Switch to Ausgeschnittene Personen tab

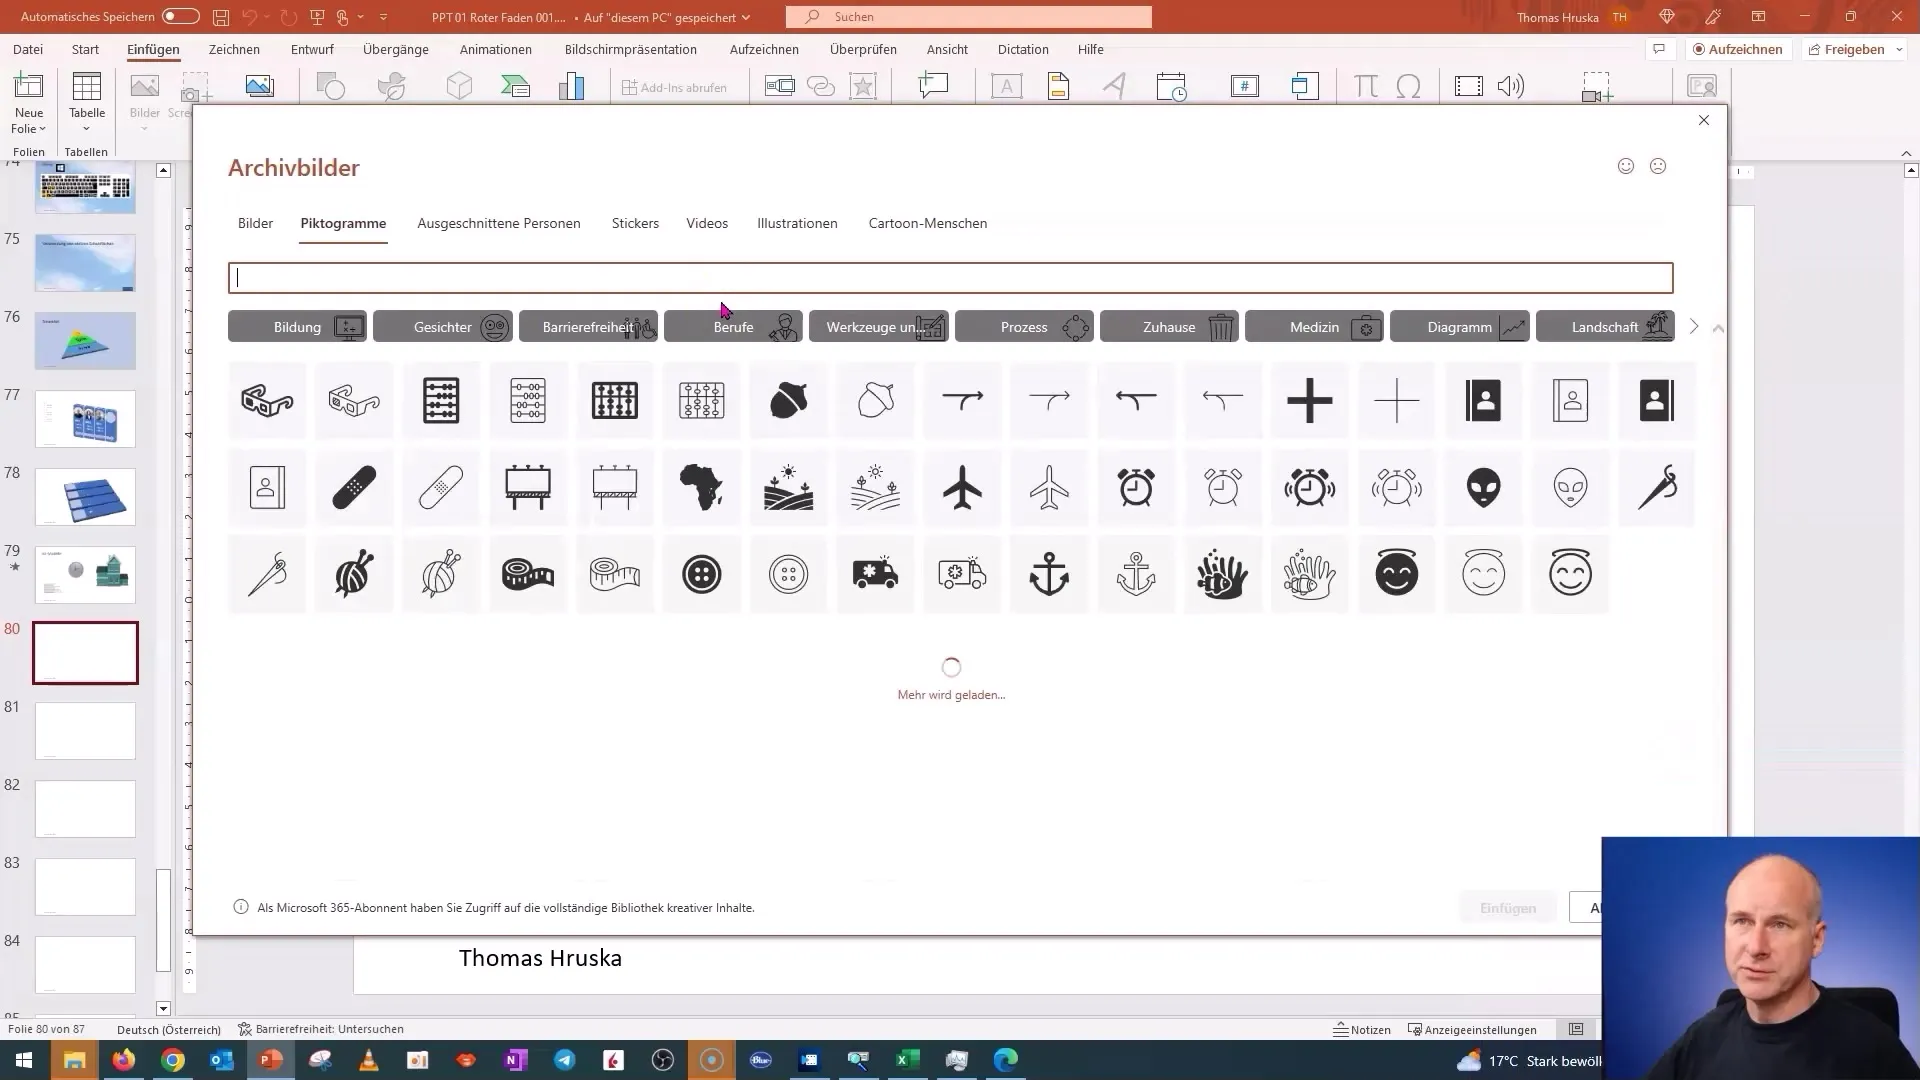[x=499, y=223]
